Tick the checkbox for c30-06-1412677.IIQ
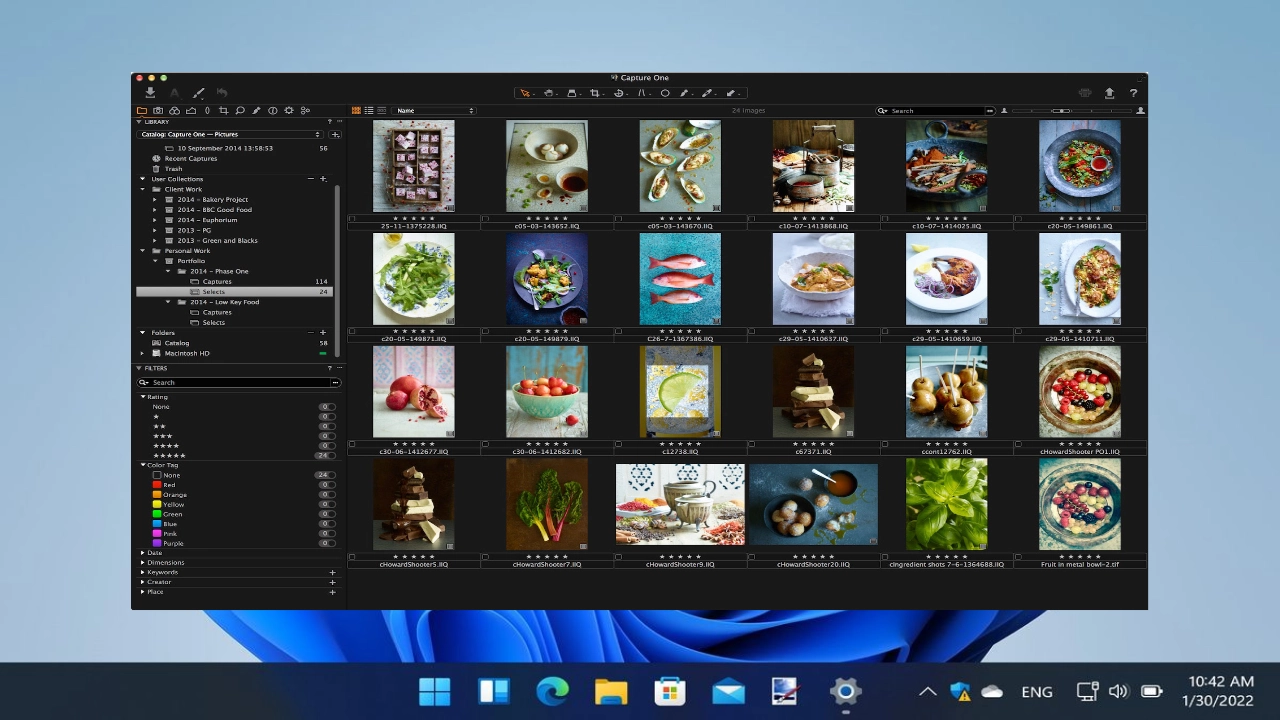Image resolution: width=1280 pixels, height=720 pixels. [352, 443]
